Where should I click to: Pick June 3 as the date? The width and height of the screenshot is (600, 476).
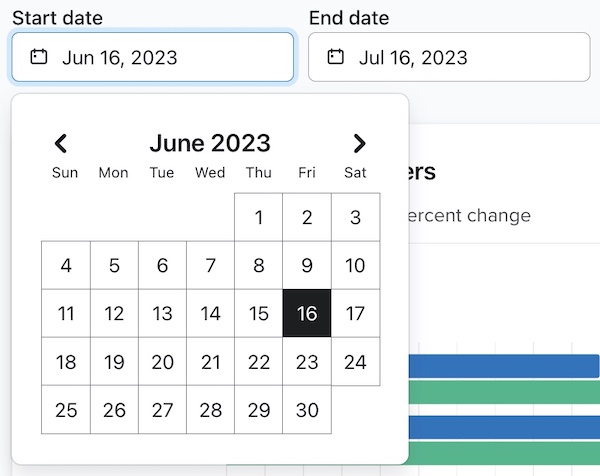coord(355,218)
